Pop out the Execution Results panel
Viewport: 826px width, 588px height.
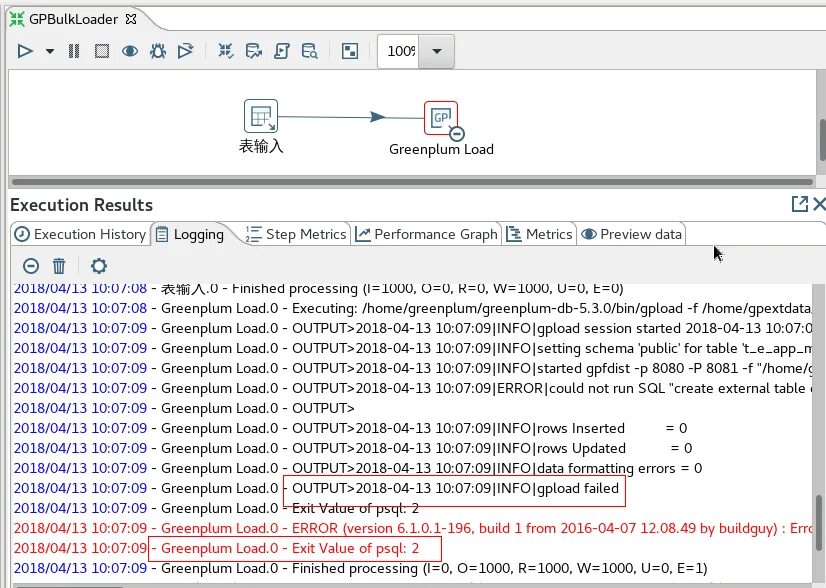(x=800, y=204)
